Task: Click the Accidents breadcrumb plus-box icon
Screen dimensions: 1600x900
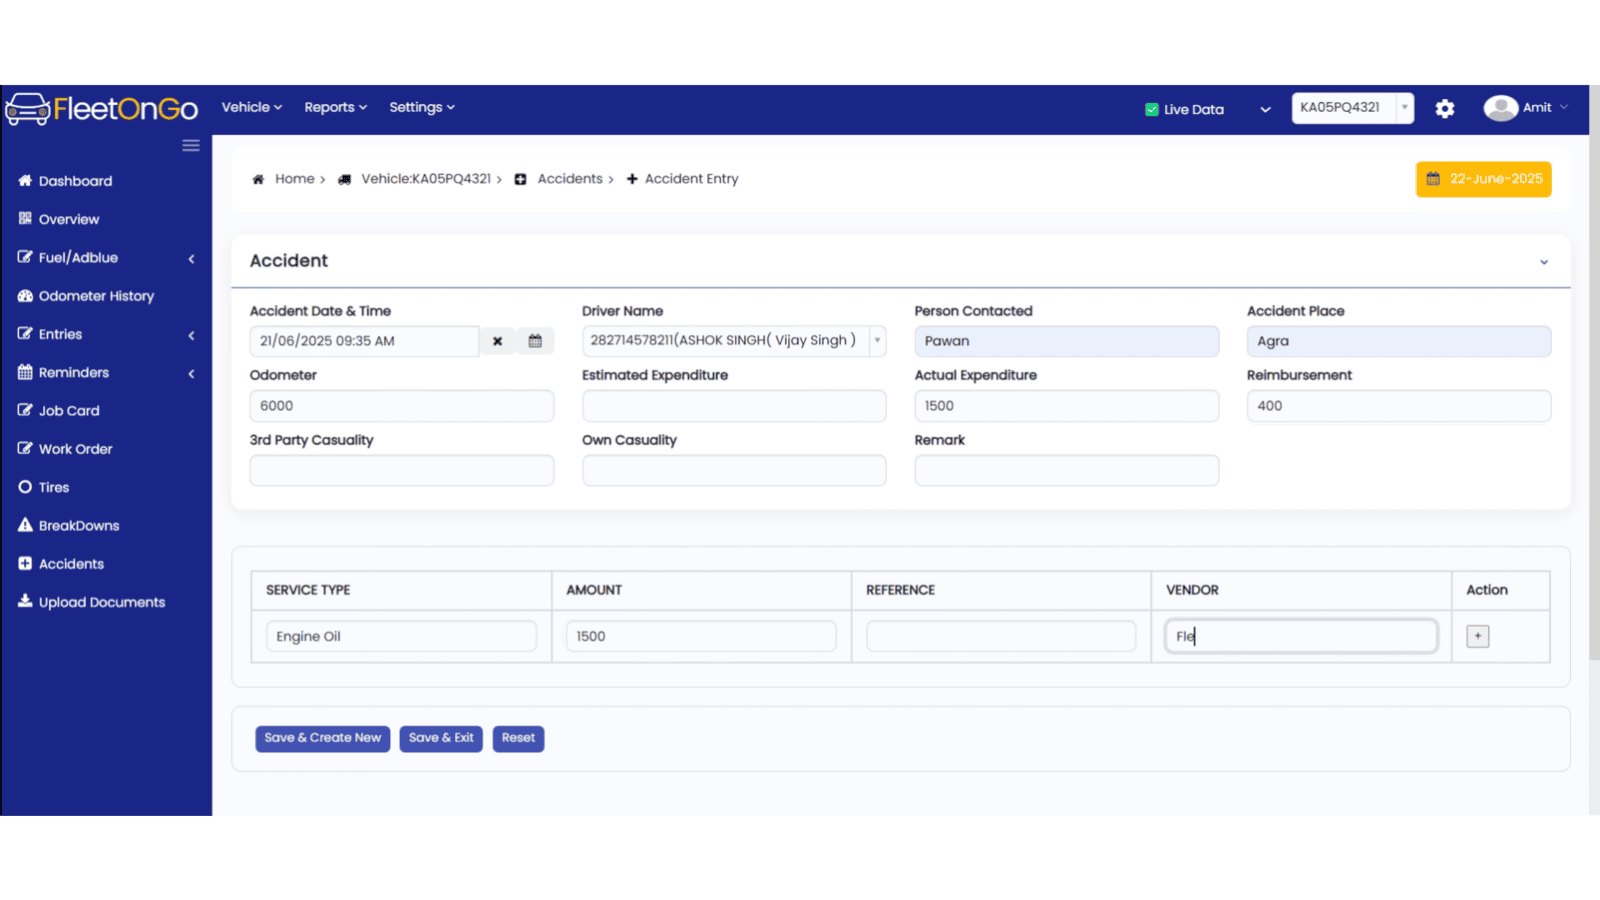Action: 521,179
